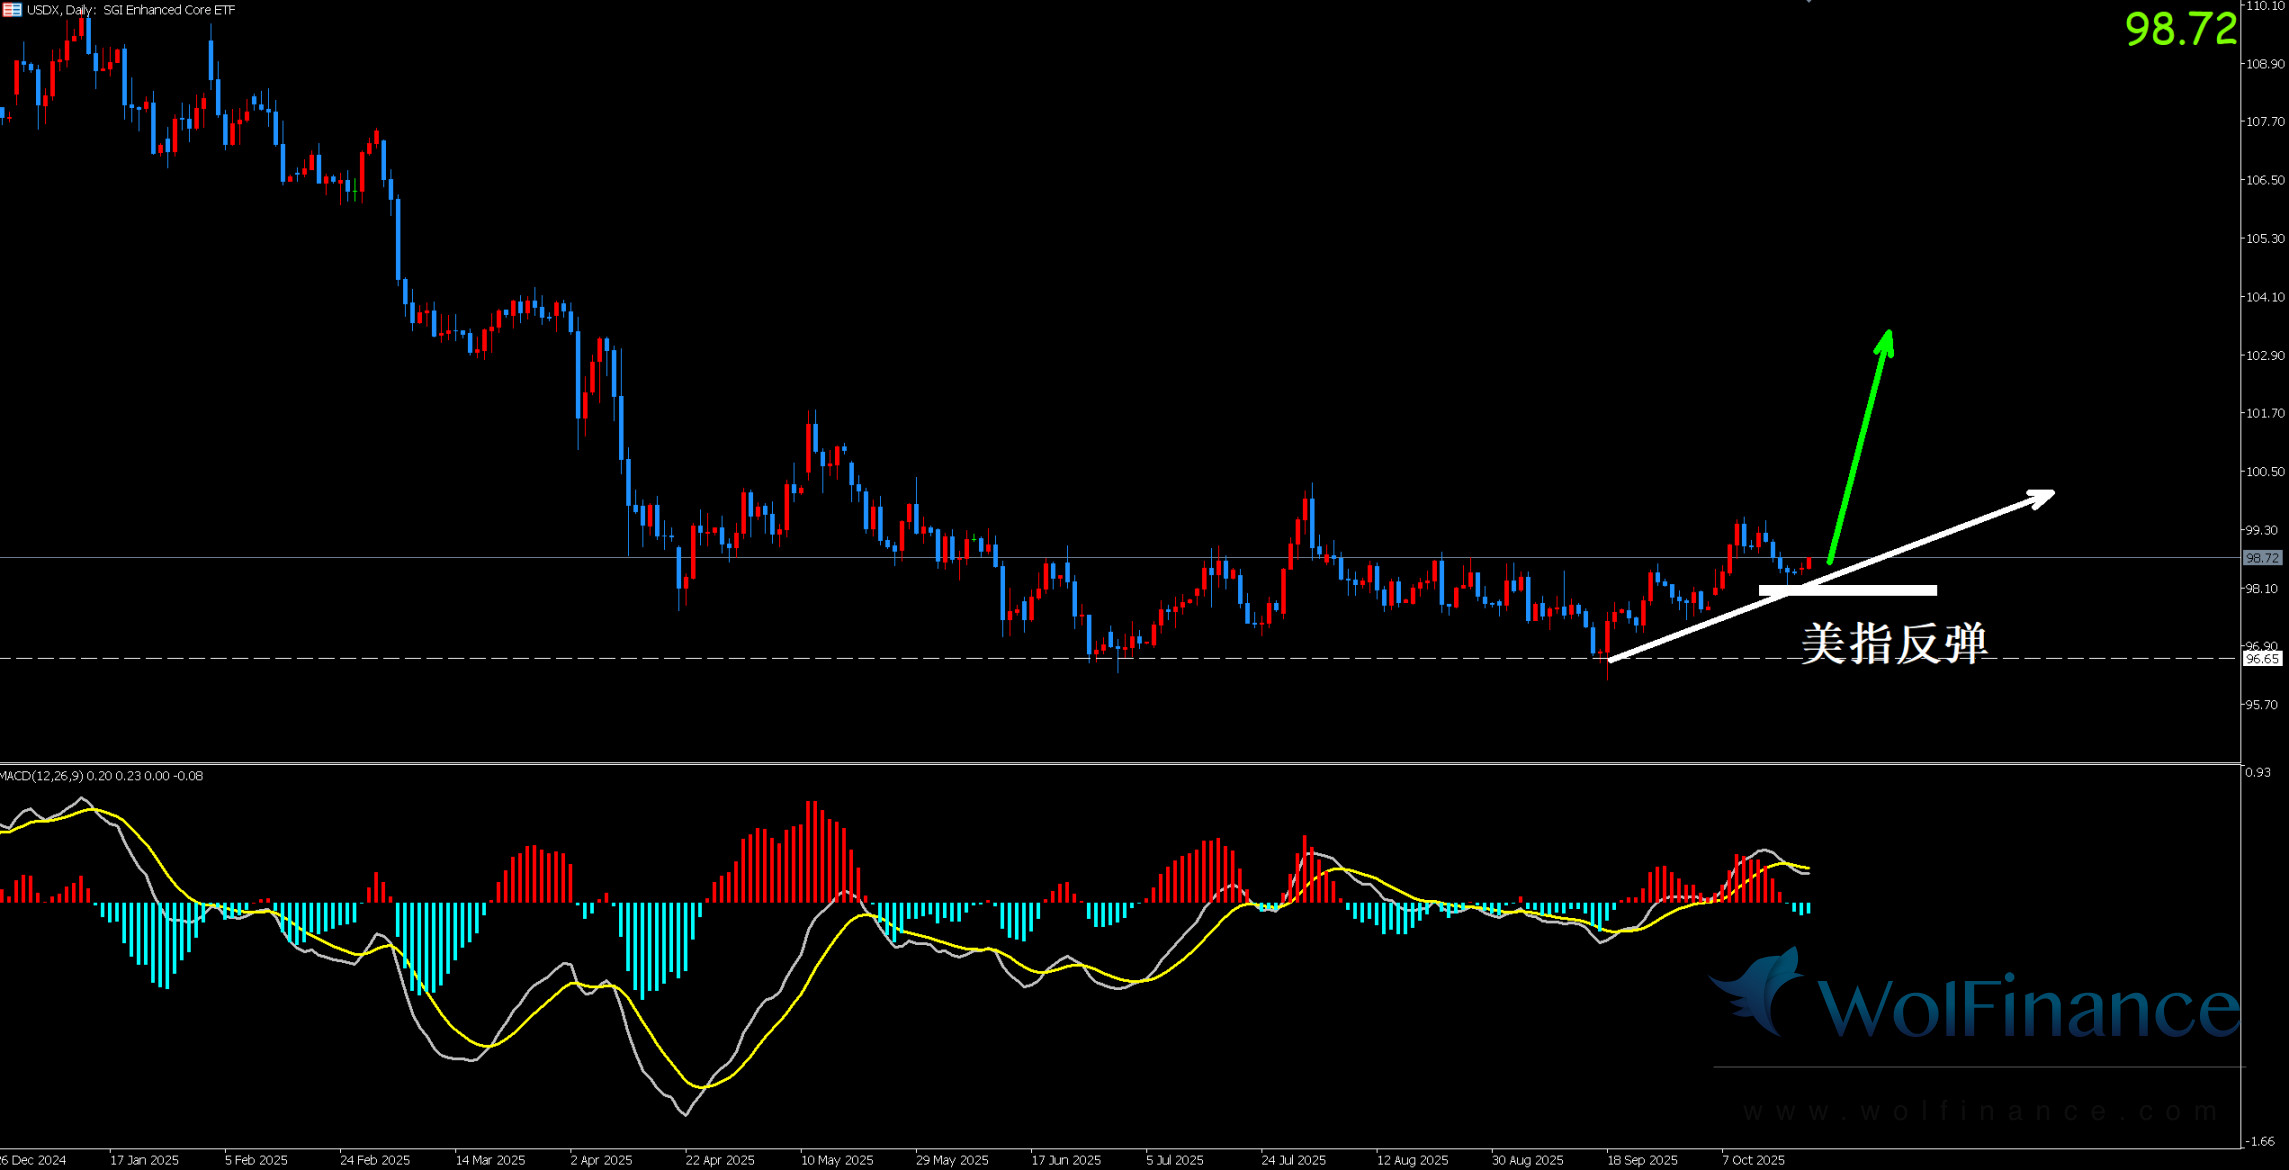The image size is (2289, 1170).
Task: Click the large green 98.72 price display
Action: tap(2180, 29)
